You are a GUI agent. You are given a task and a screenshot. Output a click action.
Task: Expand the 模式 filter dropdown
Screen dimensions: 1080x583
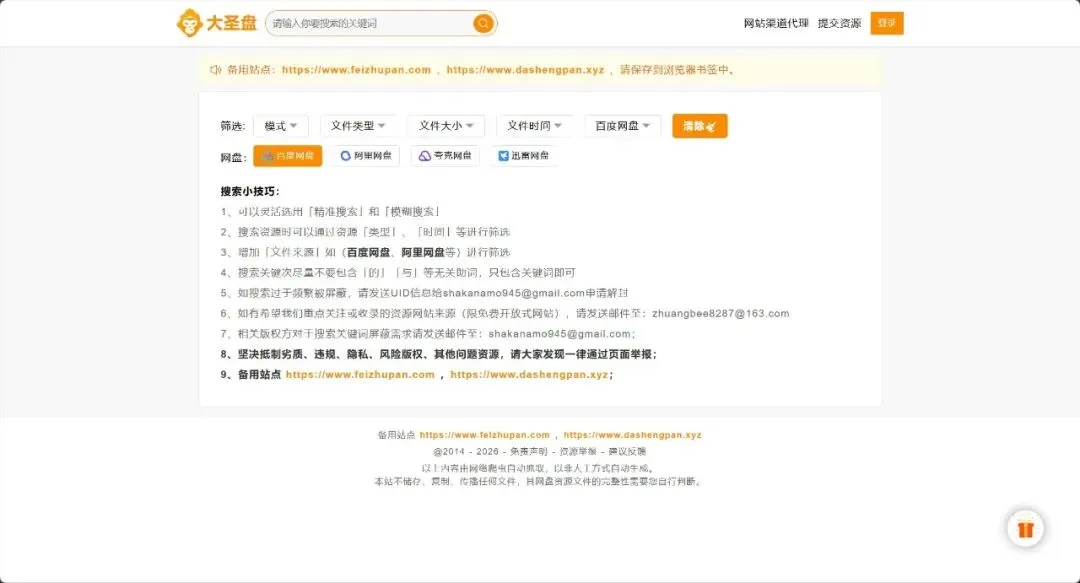[x=280, y=125]
